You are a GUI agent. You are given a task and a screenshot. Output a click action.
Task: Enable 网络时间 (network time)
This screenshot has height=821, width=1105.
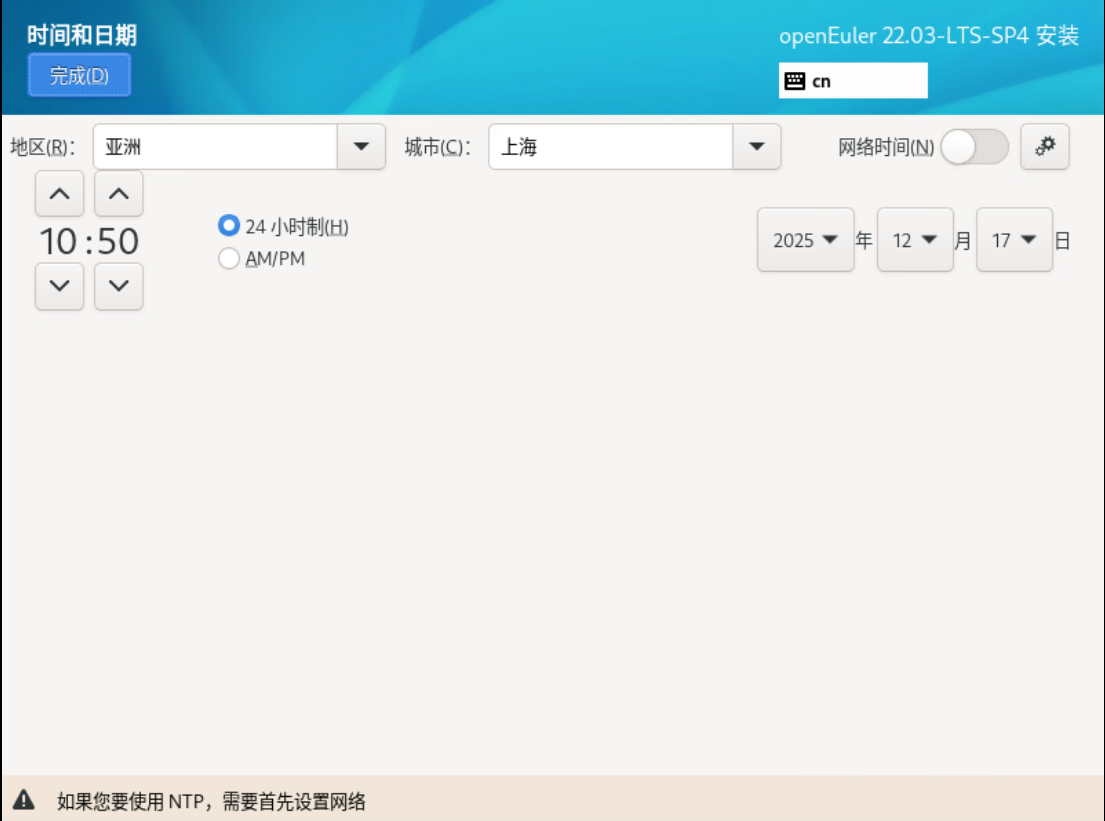coord(975,146)
